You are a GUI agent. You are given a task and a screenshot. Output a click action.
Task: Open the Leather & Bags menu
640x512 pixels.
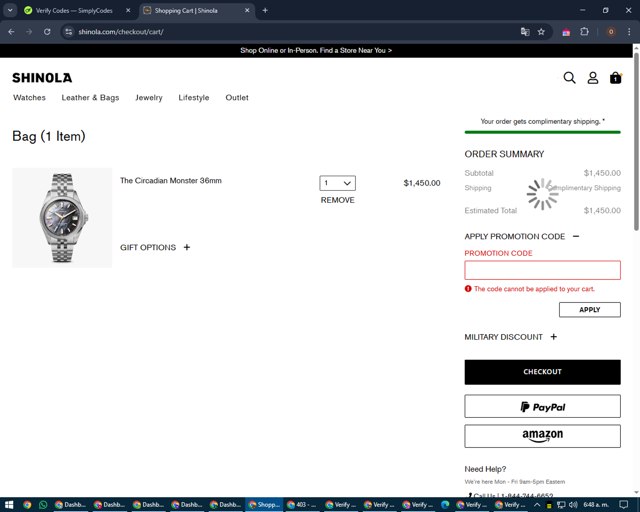[x=90, y=98]
